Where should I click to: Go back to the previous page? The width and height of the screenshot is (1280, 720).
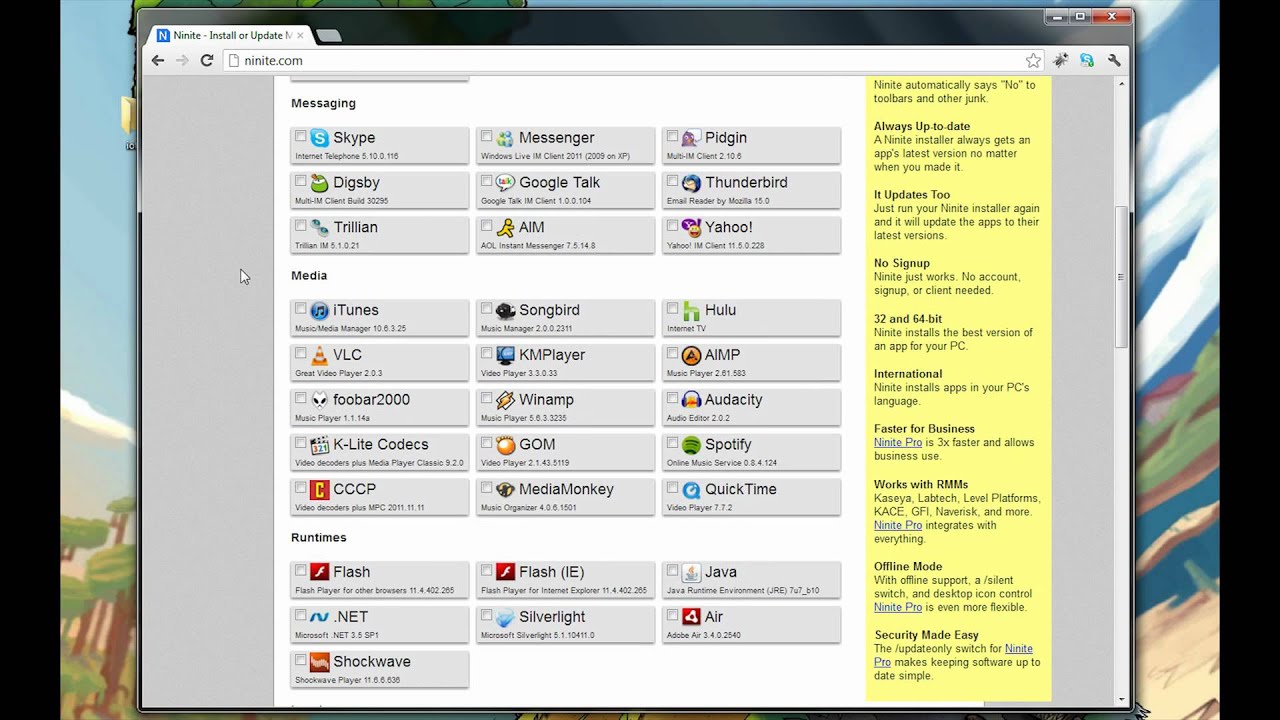(158, 60)
